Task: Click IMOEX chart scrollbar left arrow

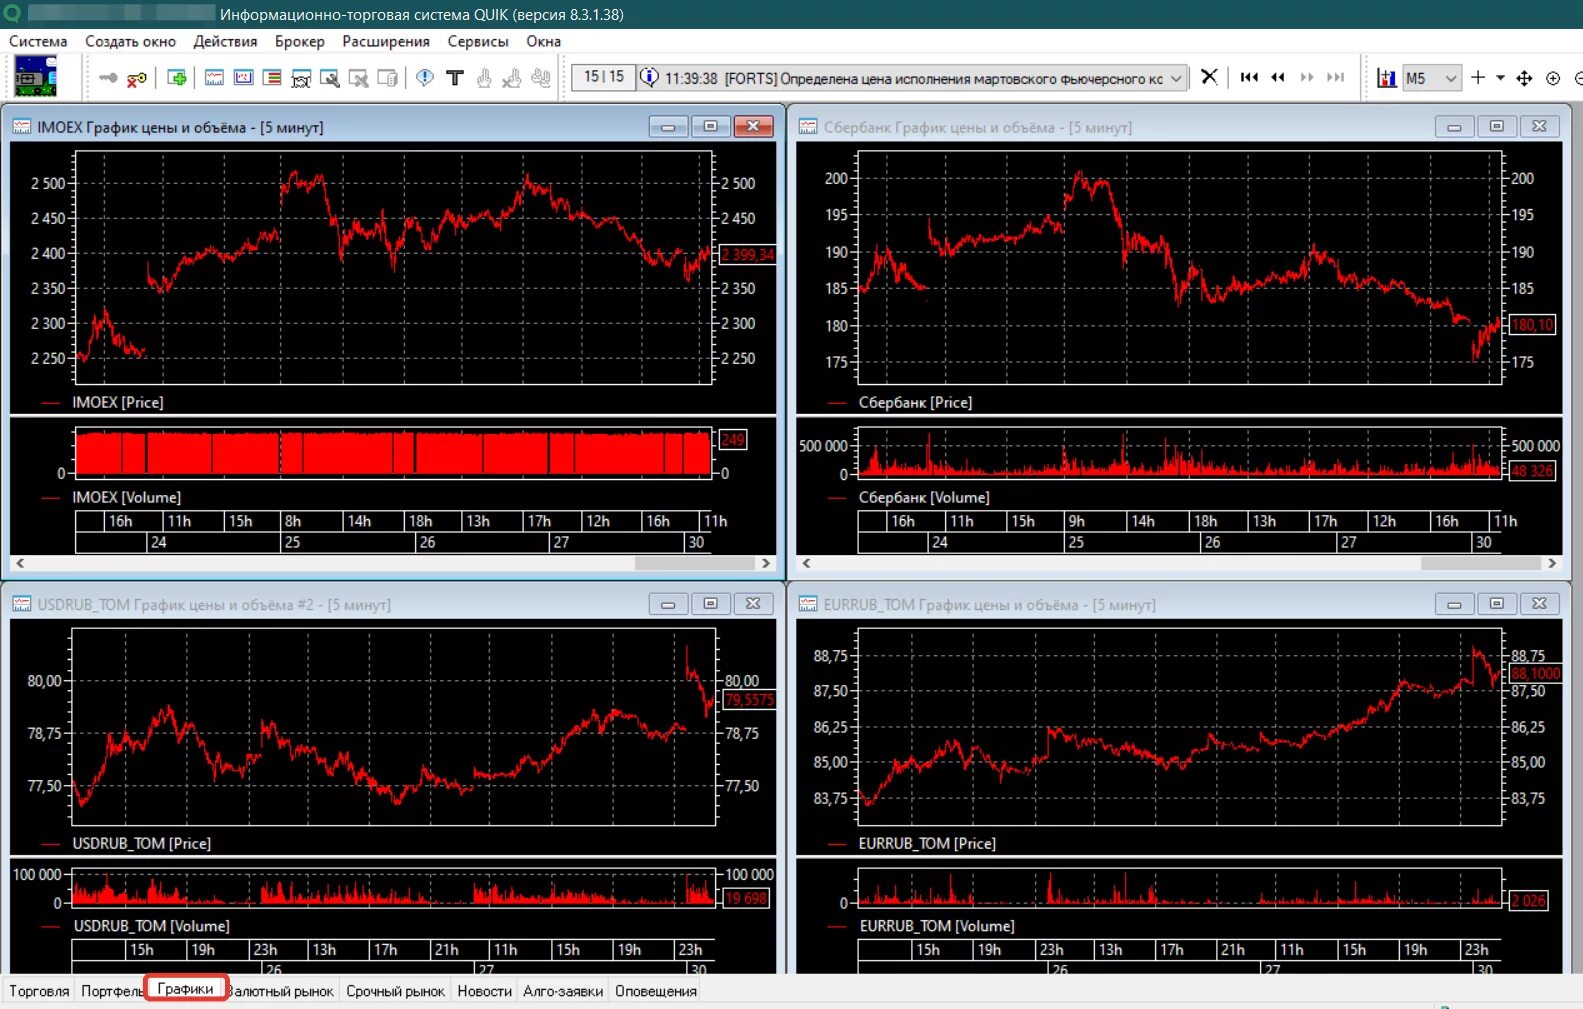Action: click(20, 563)
